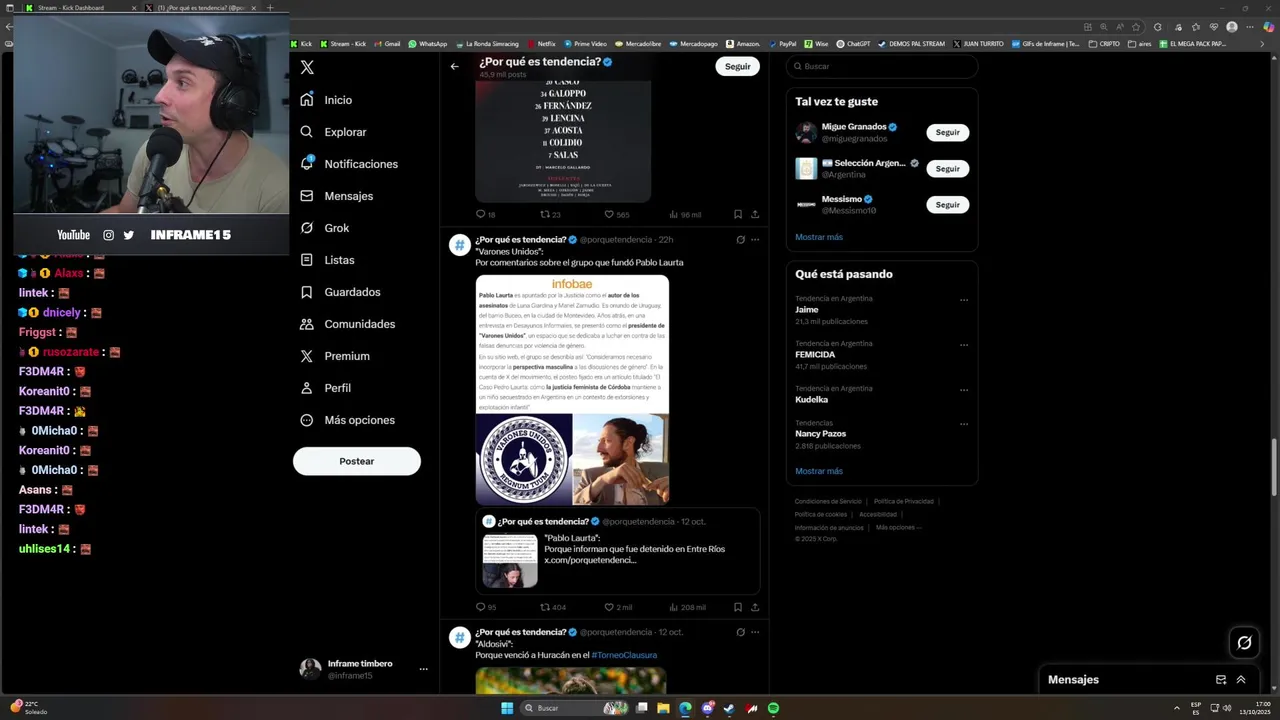
Task: Click Grok icon on Aldosivi post
Action: click(x=740, y=632)
